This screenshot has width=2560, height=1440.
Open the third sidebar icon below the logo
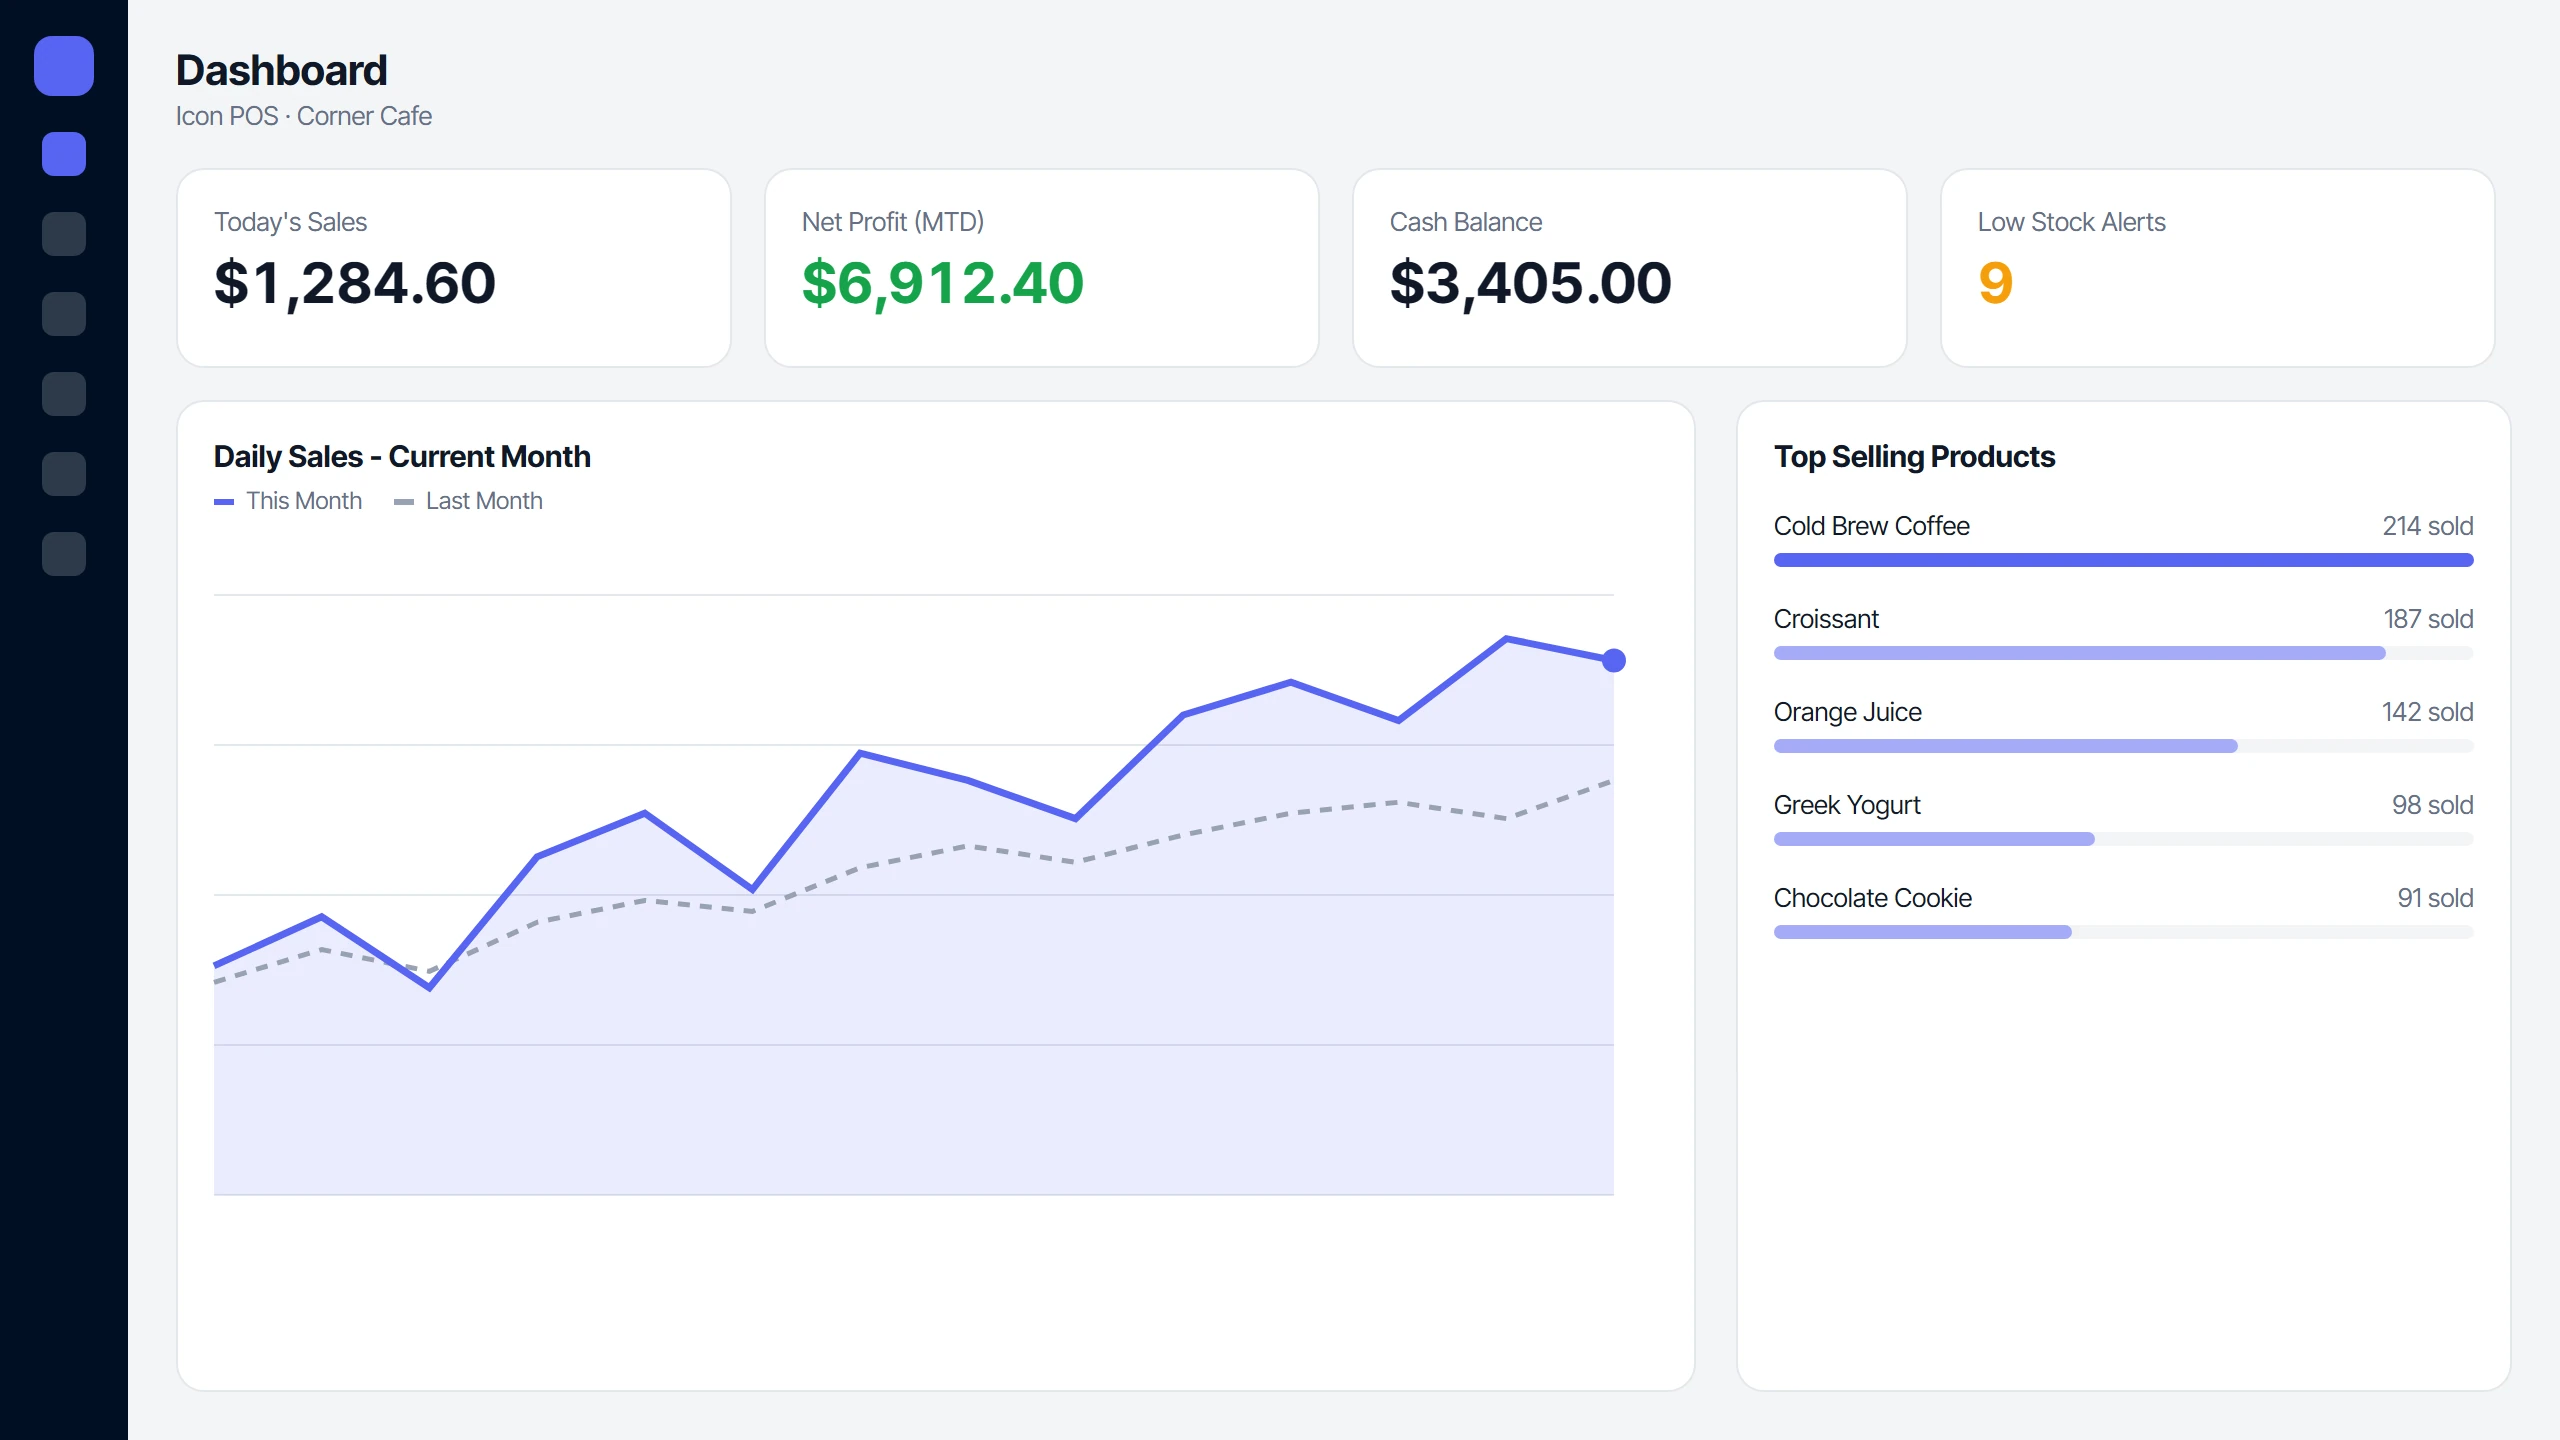pos(64,314)
